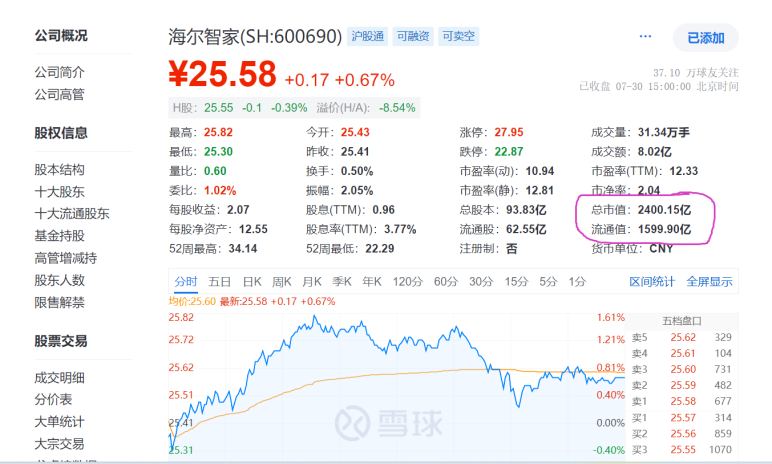Open 高管增减持 in the sidebar
This screenshot has width=772, height=464.
(x=65, y=258)
